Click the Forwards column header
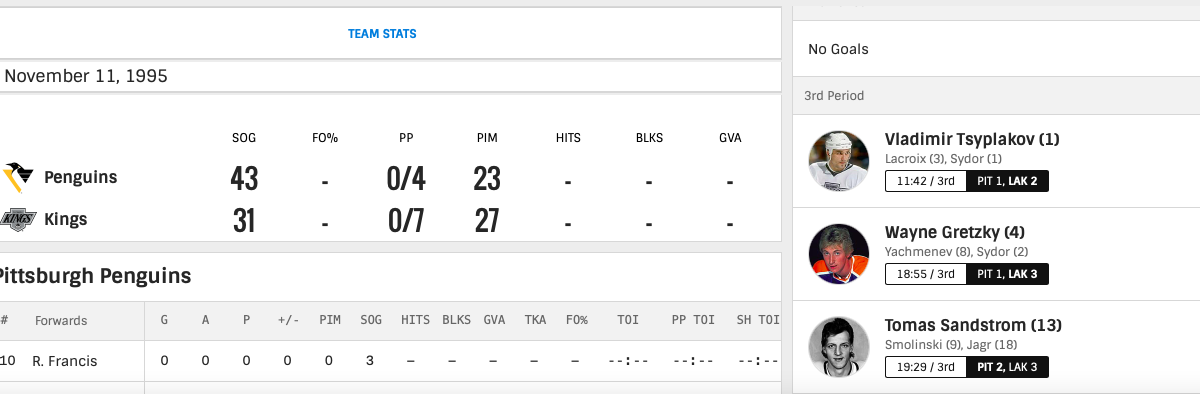Screen dimensions: 1200x394 61,321
